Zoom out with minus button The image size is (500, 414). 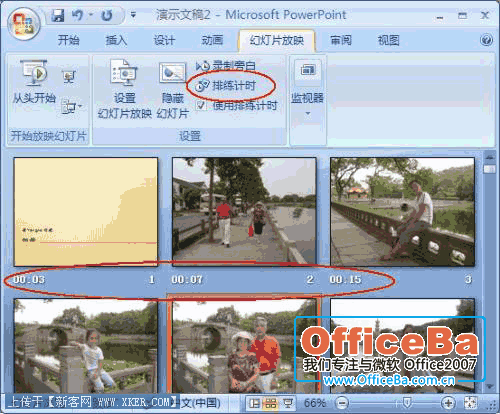342,404
